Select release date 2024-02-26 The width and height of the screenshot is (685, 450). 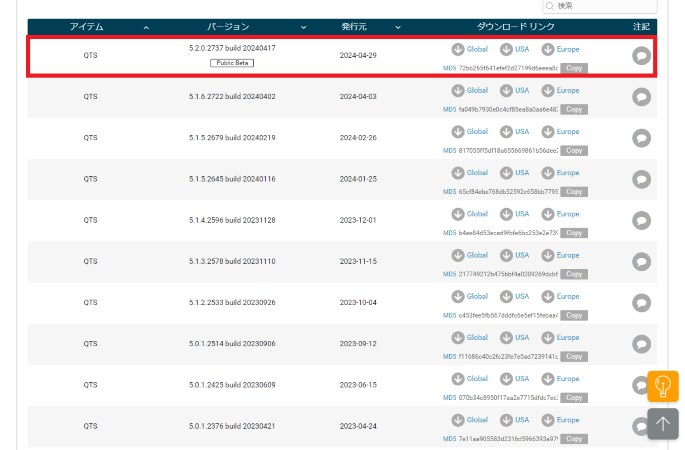pos(358,138)
